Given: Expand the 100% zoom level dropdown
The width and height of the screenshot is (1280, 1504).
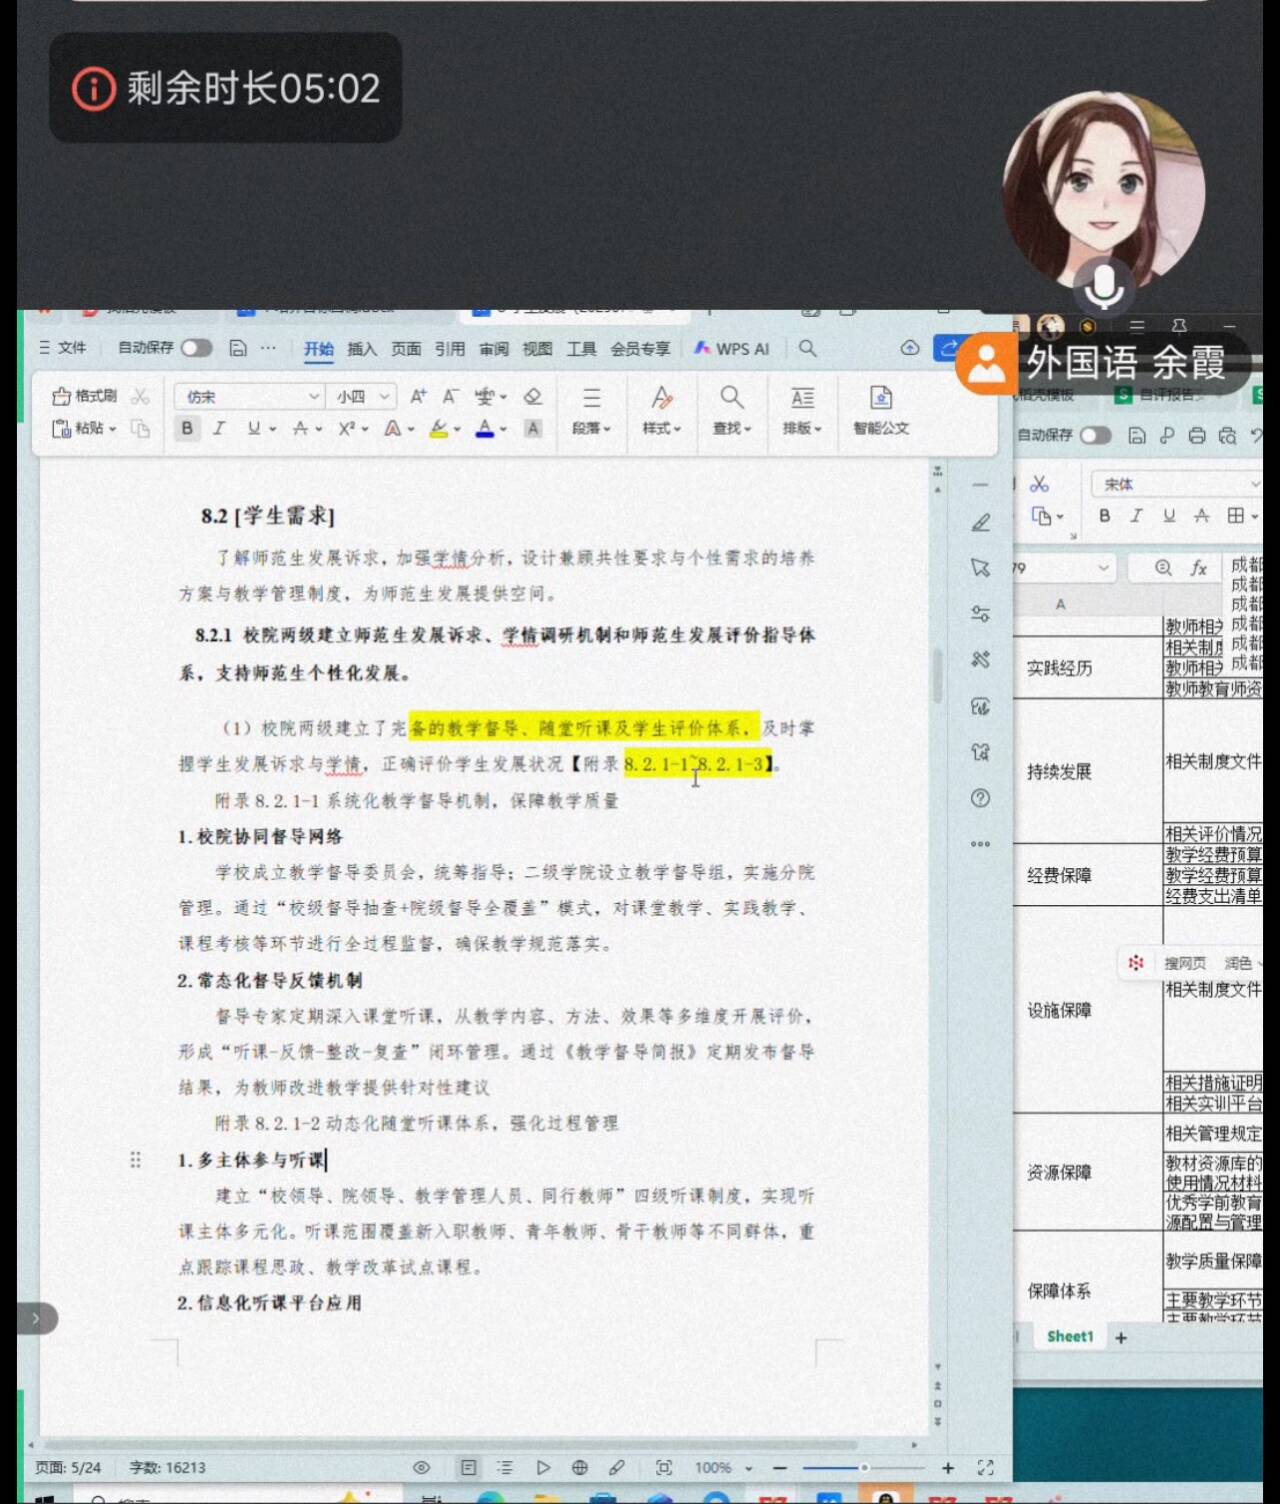Looking at the screenshot, I should 748,1468.
